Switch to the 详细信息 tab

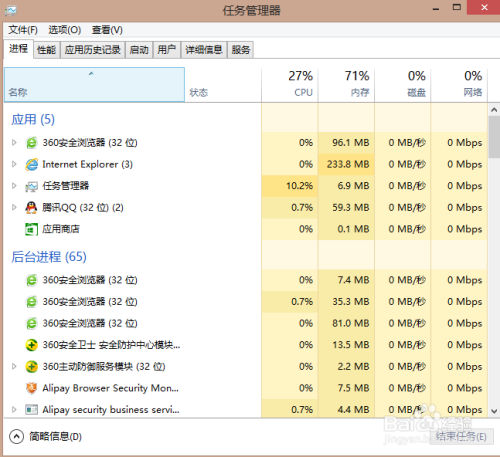tap(204, 50)
